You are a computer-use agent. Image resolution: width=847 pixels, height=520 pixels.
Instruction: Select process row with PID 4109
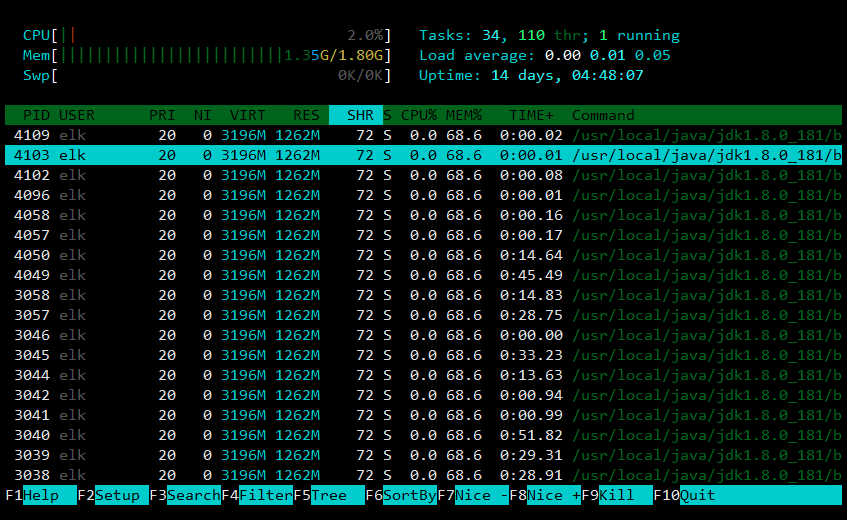coord(424,135)
